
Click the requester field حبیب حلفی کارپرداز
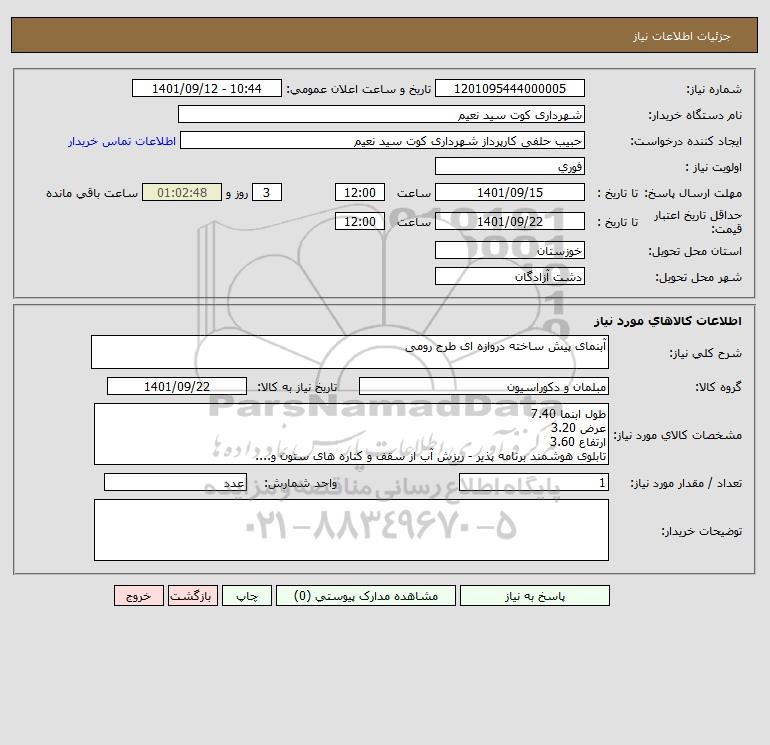[383, 140]
